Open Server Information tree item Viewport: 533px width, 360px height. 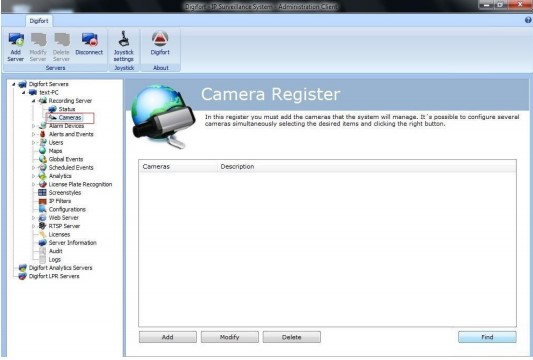72,243
